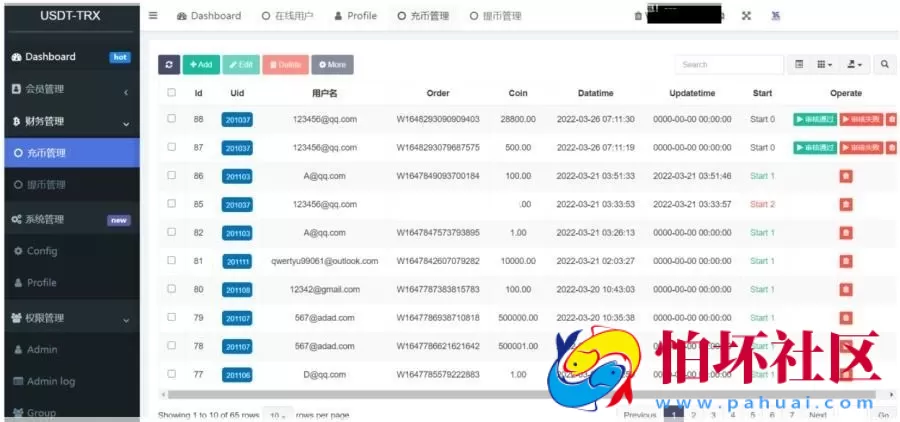The image size is (900, 422).
Task: Check the checkbox for row 86
Action: (x=172, y=175)
